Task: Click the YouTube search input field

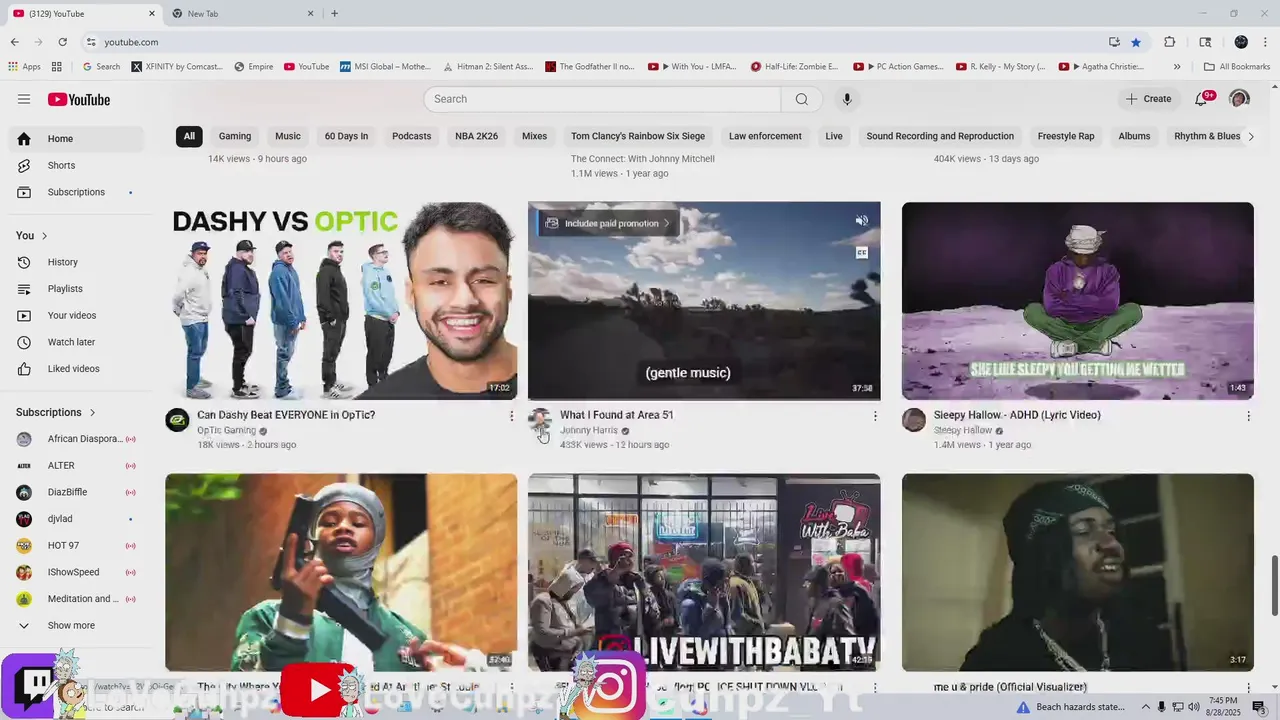Action: click(x=602, y=99)
